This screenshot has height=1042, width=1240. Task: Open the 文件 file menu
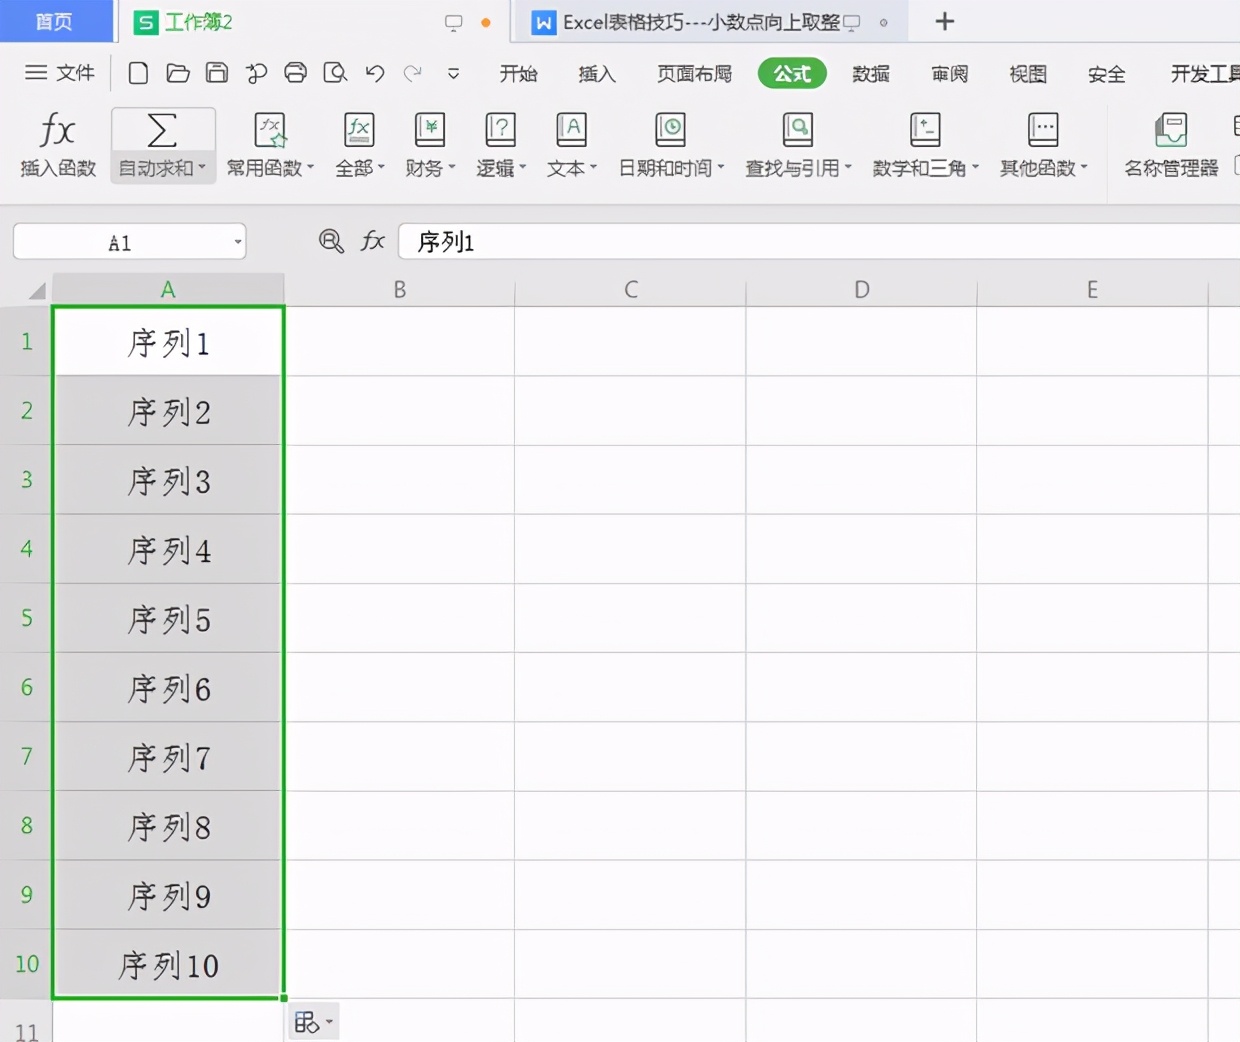pyautogui.click(x=60, y=73)
